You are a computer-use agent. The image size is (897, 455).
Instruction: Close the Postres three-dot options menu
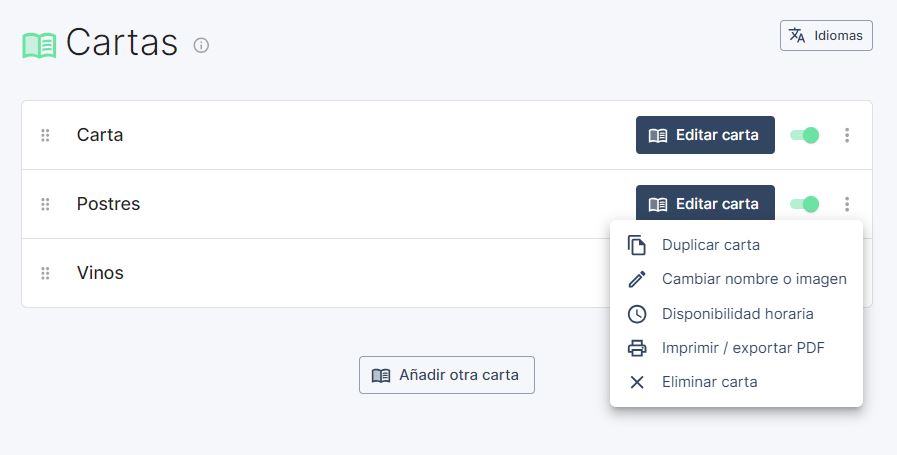(847, 204)
